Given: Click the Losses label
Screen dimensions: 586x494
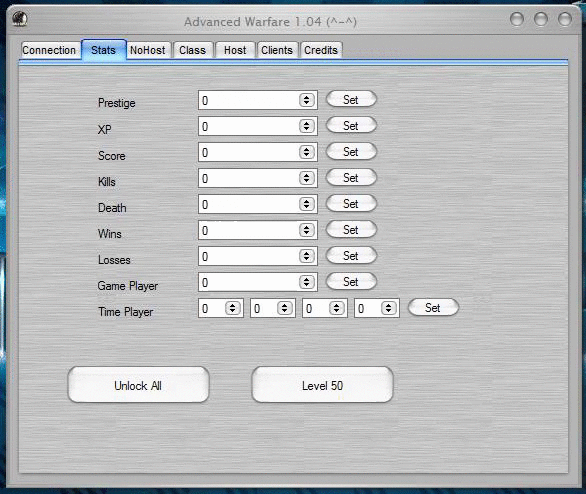Looking at the screenshot, I should 114,259.
